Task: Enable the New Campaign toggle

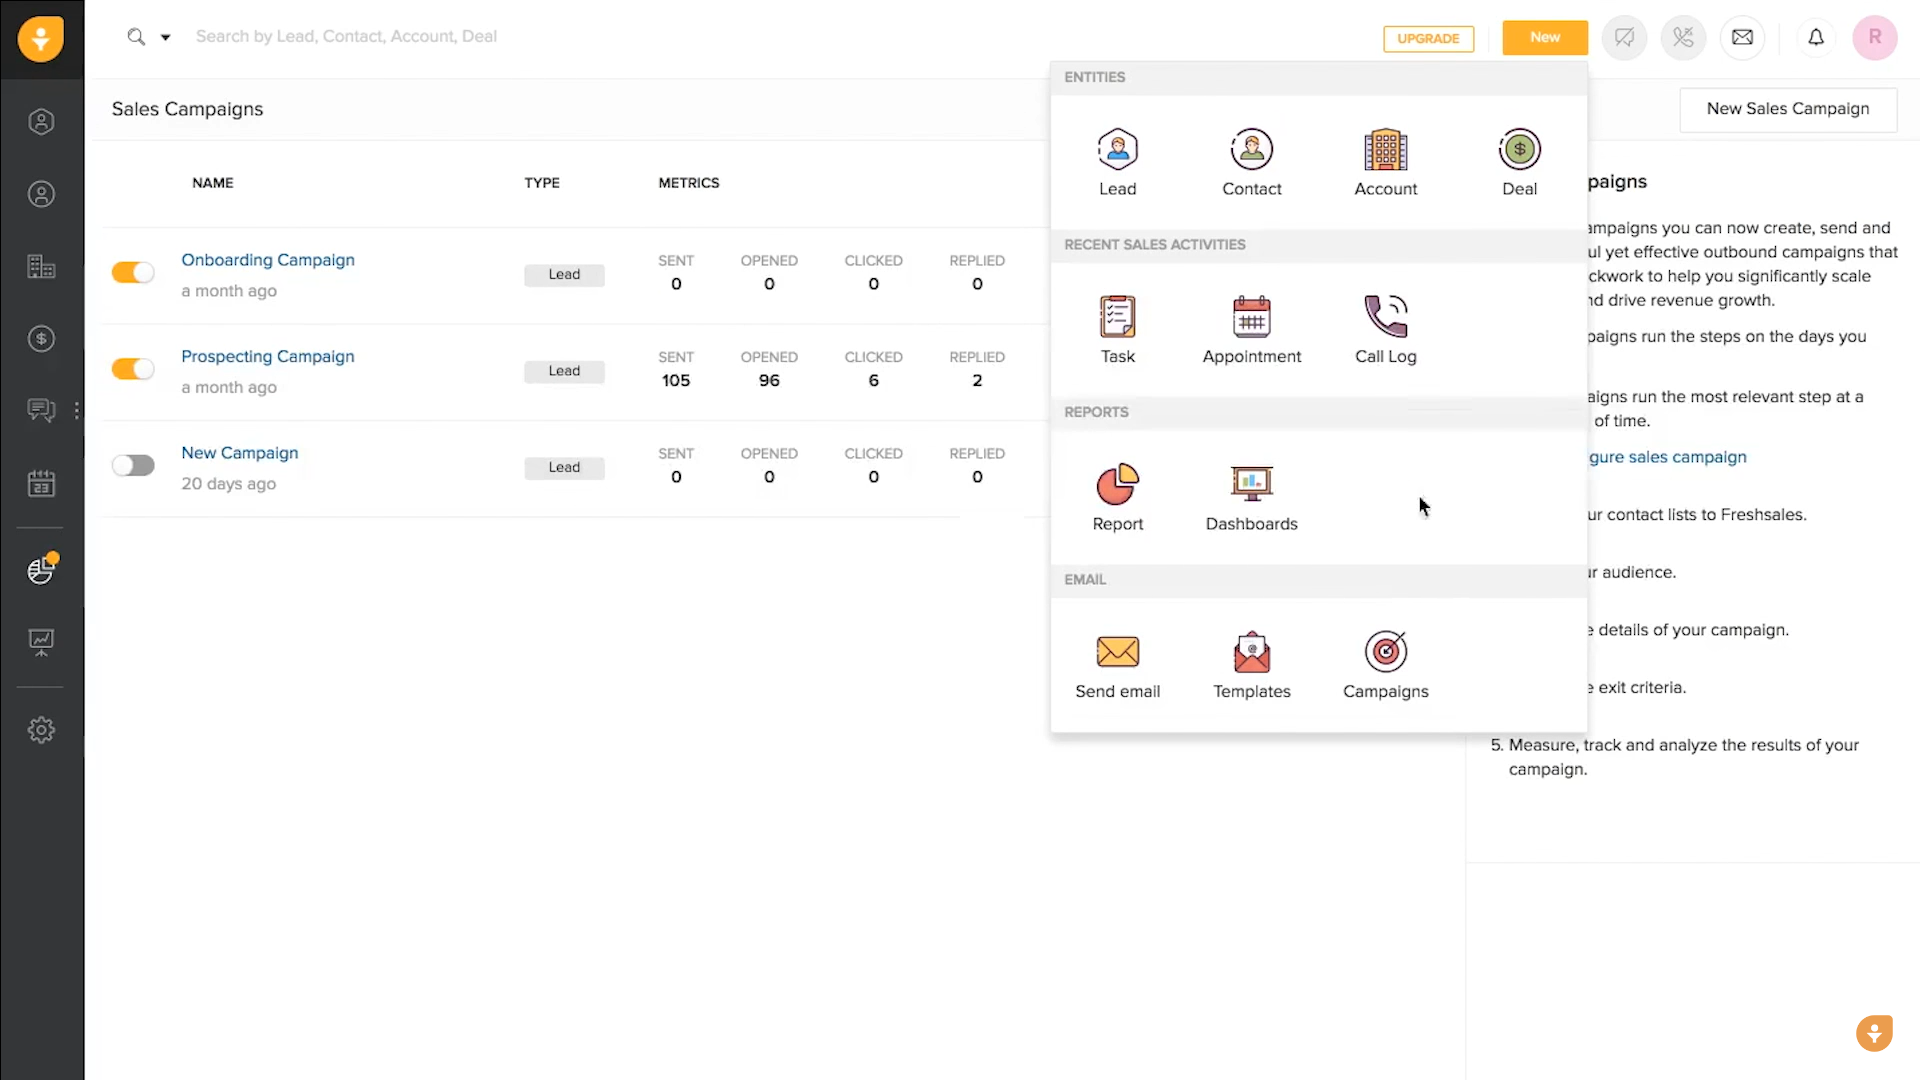Action: tap(133, 466)
